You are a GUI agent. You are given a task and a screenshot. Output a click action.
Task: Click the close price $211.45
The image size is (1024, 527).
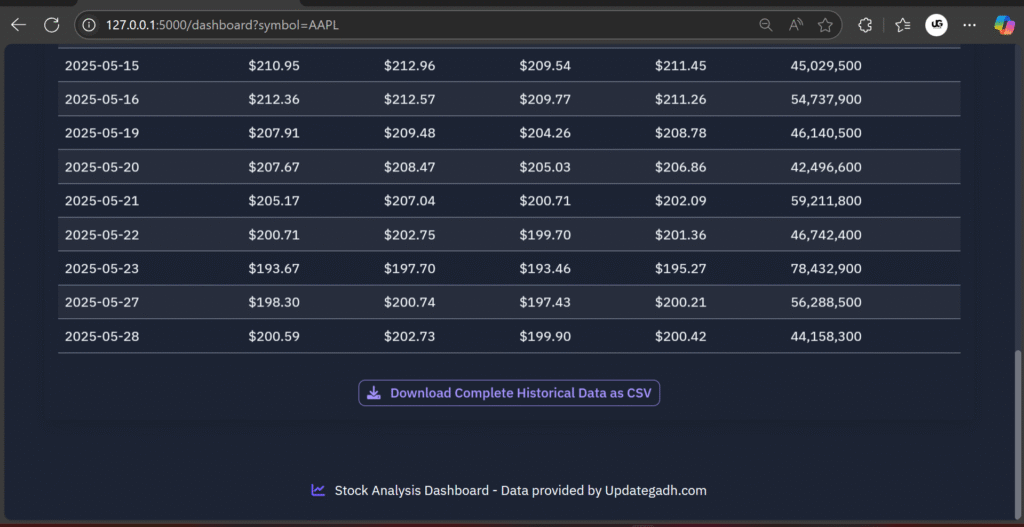click(680, 65)
